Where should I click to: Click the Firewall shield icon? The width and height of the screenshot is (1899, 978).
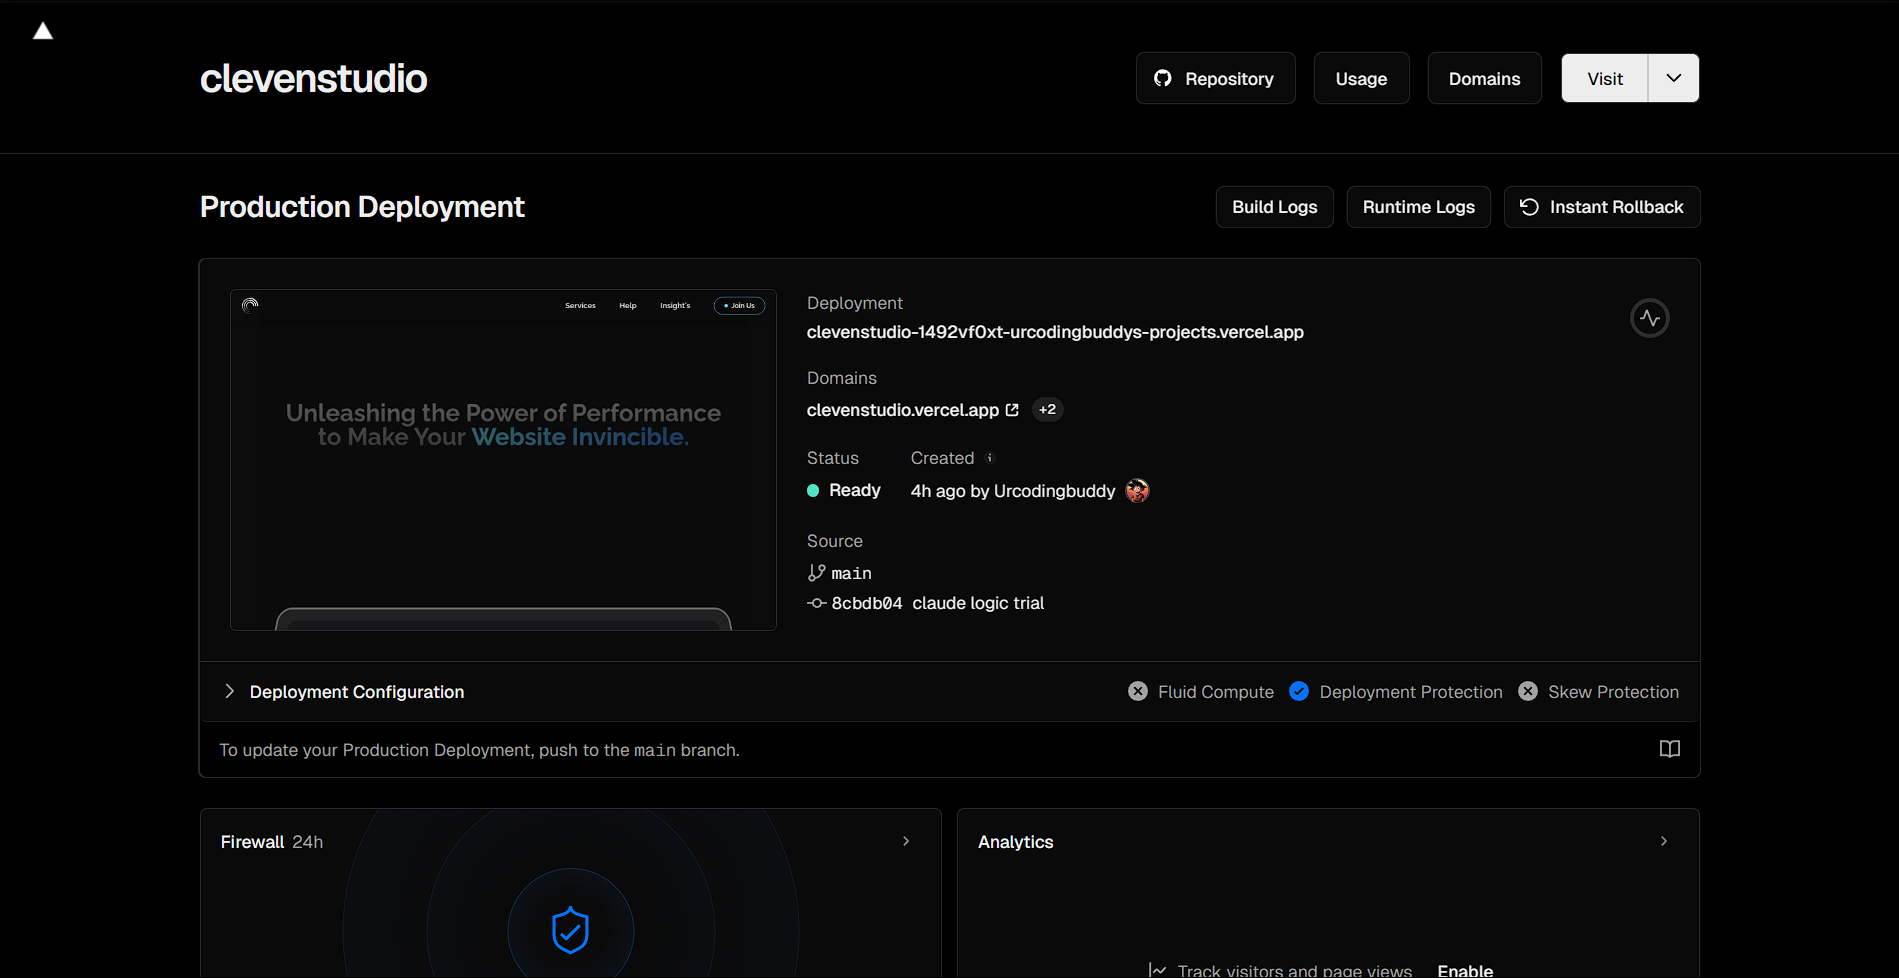coord(571,930)
